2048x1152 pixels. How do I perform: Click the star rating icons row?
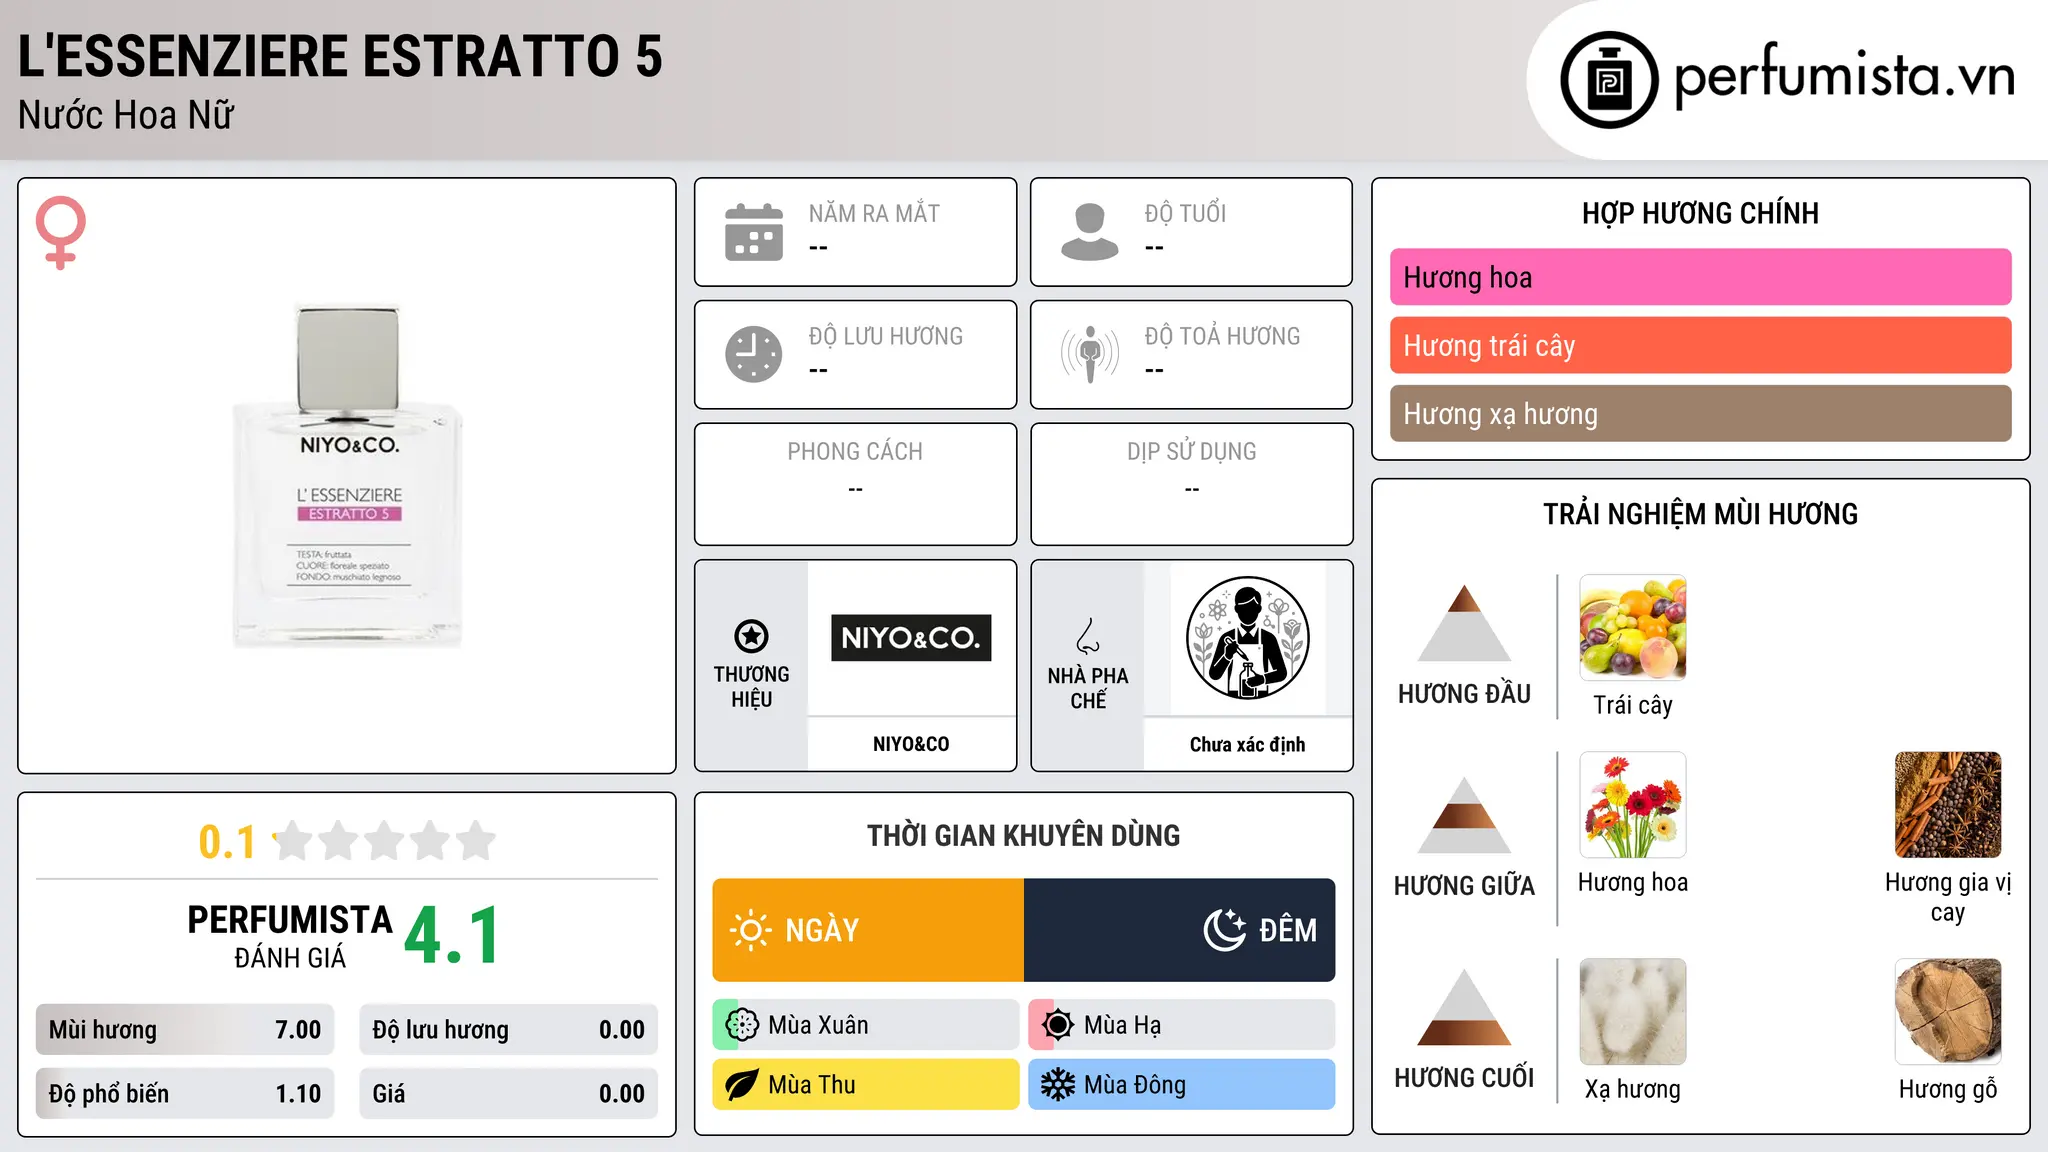click(x=385, y=841)
